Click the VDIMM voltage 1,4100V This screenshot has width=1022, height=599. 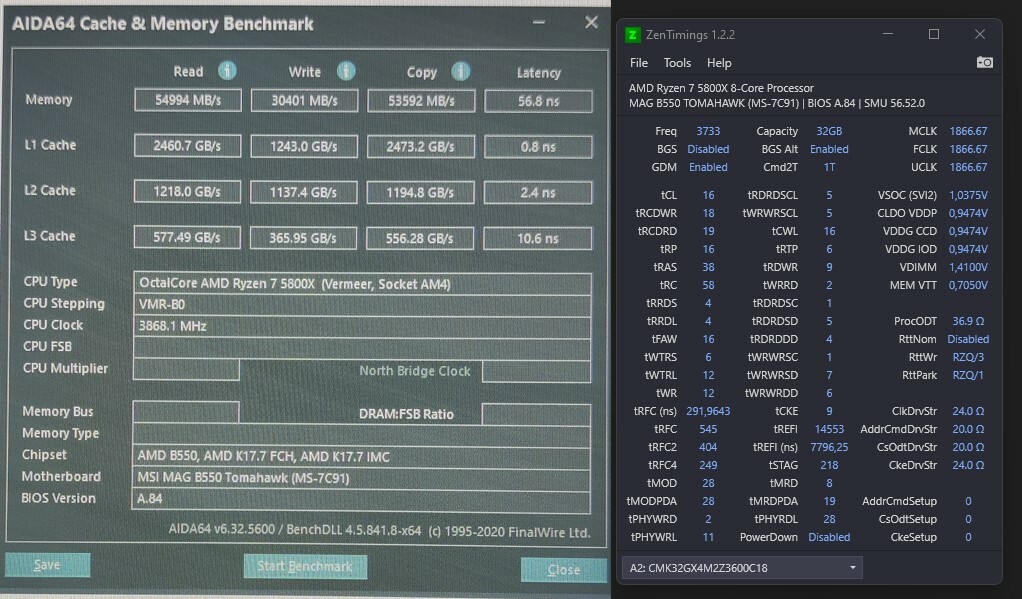(968, 267)
